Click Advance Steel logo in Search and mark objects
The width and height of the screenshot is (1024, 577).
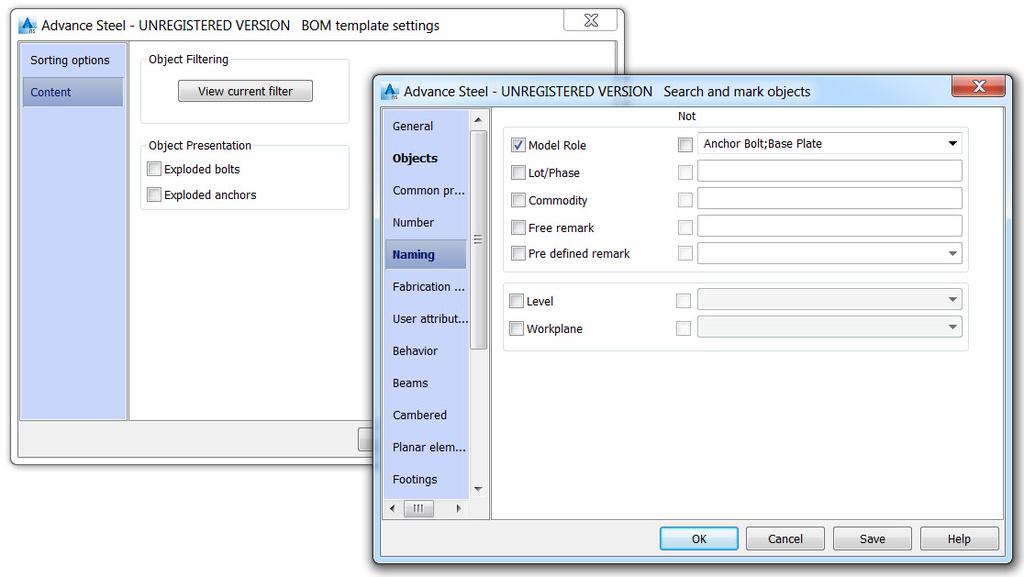391,91
